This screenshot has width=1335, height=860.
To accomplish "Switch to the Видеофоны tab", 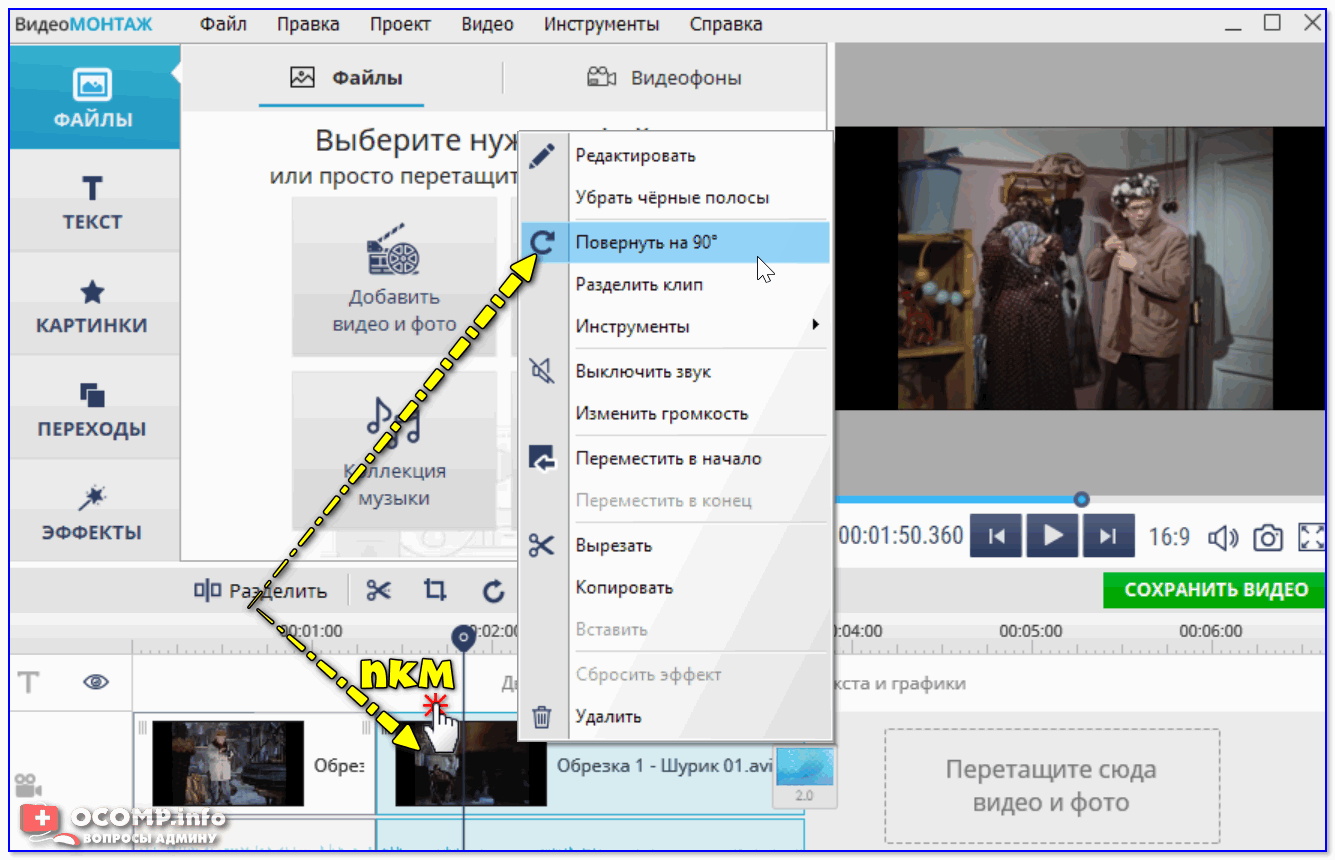I will coord(664,77).
